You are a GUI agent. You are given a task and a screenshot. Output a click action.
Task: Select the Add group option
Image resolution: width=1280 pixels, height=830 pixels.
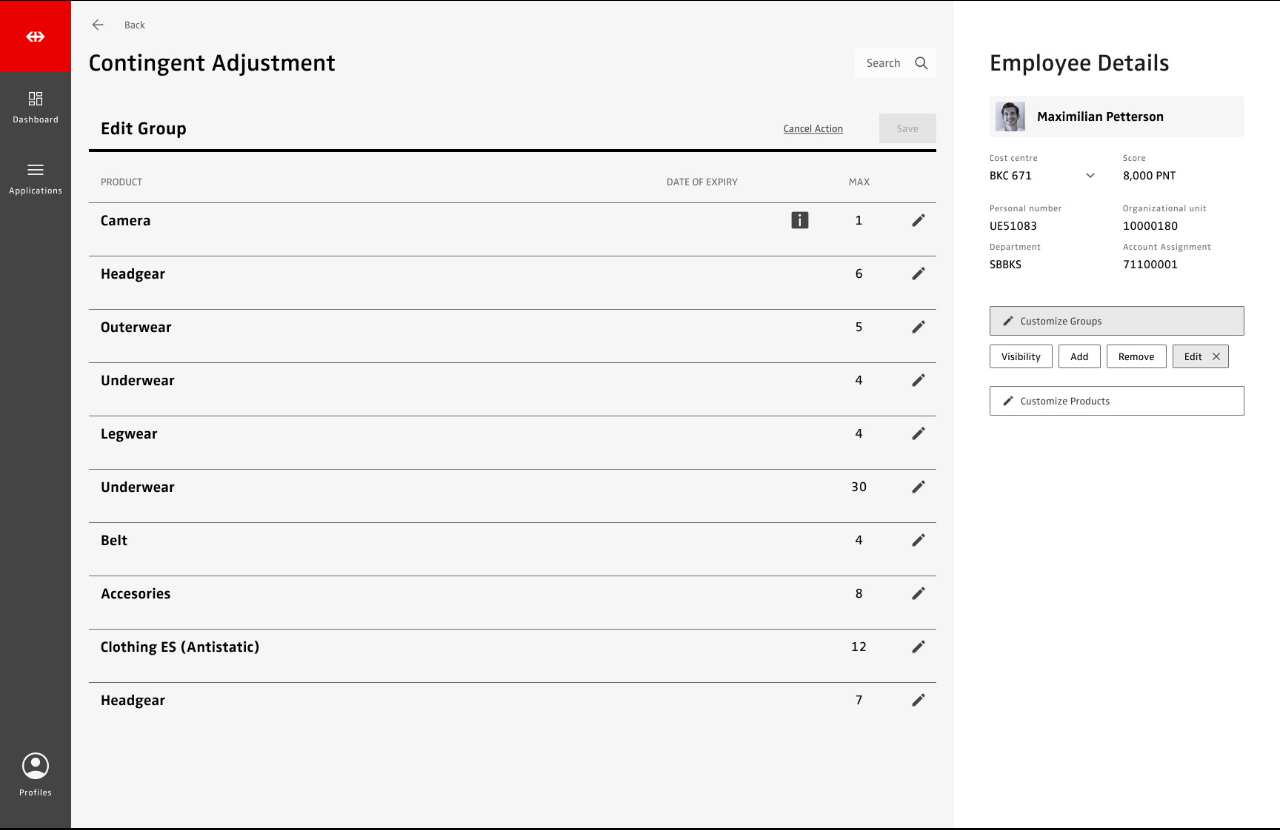[x=1079, y=357]
